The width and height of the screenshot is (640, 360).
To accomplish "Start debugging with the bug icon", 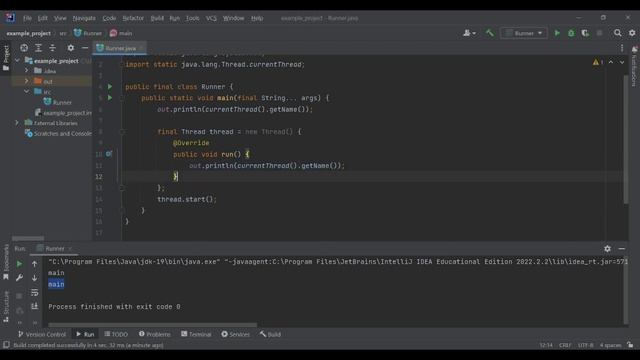I will click(x=571, y=33).
